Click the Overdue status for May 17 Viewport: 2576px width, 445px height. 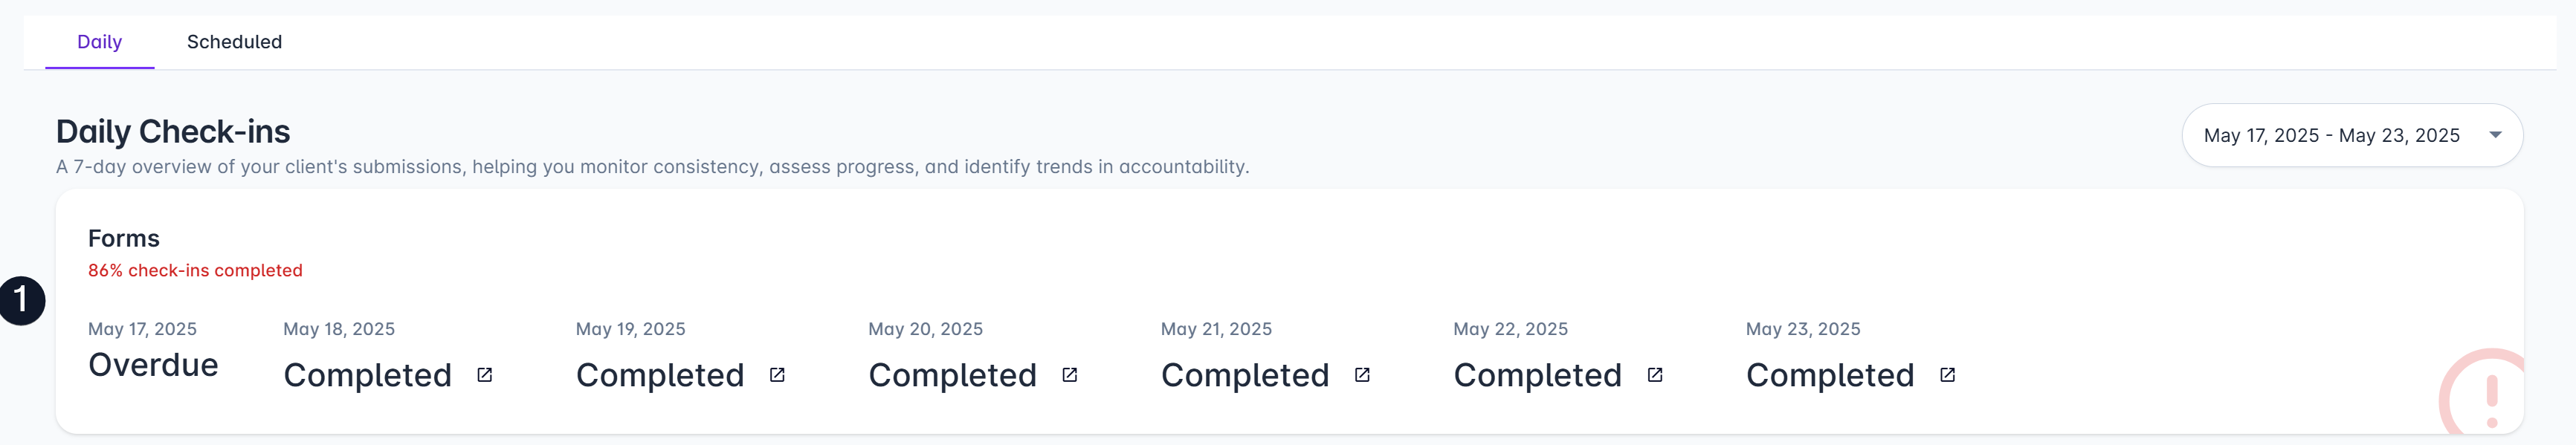click(153, 365)
